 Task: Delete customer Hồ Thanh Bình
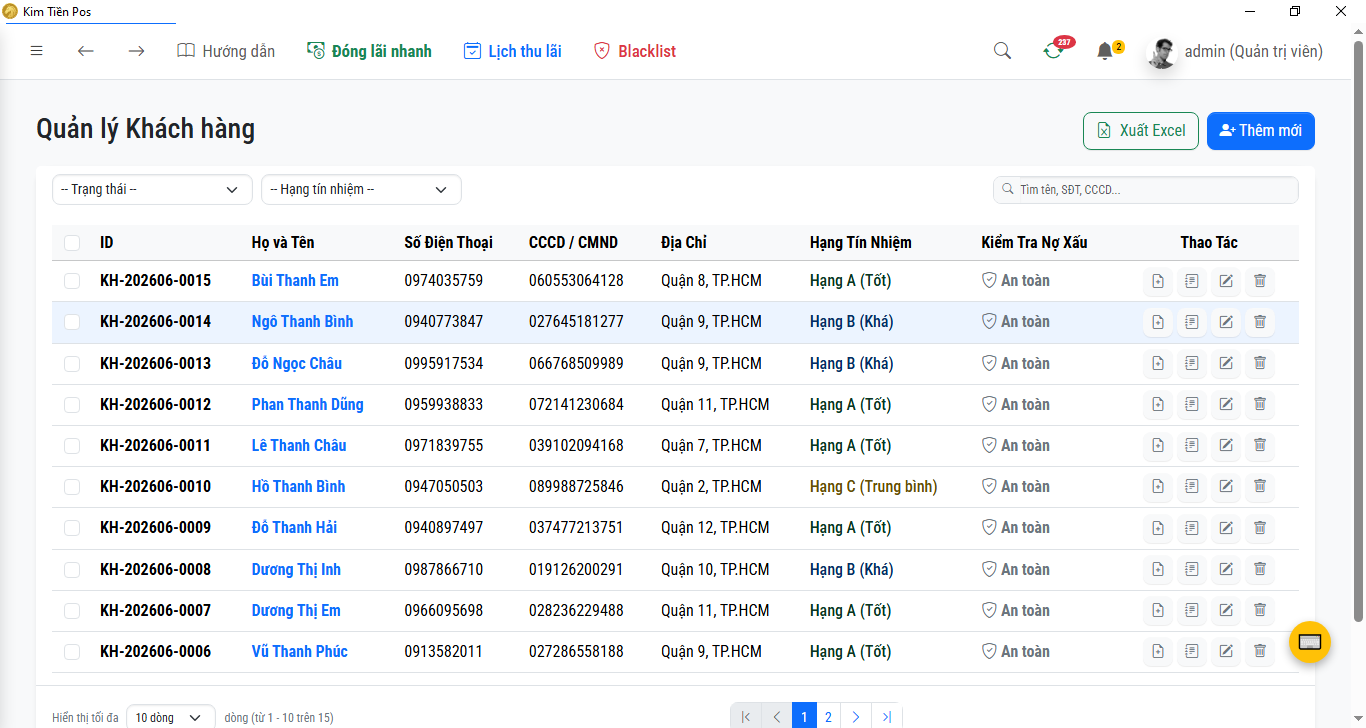click(1260, 486)
